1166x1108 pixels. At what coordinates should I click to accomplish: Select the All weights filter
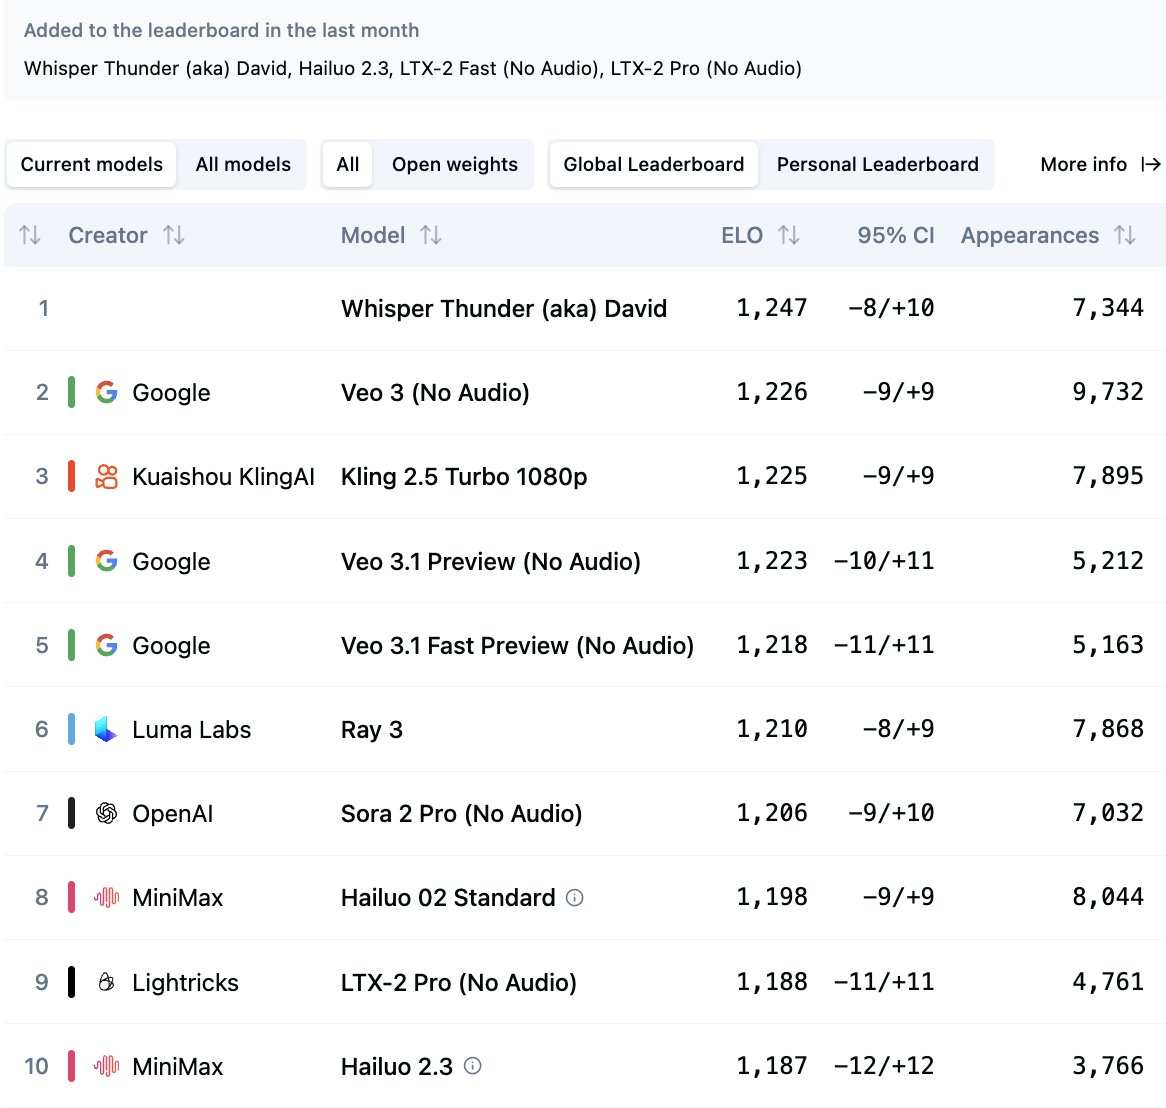(348, 165)
